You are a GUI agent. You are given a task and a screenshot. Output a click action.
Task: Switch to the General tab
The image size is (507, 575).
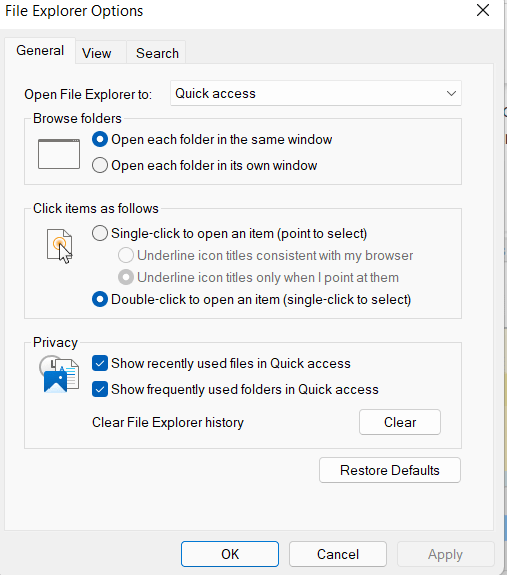click(x=40, y=51)
